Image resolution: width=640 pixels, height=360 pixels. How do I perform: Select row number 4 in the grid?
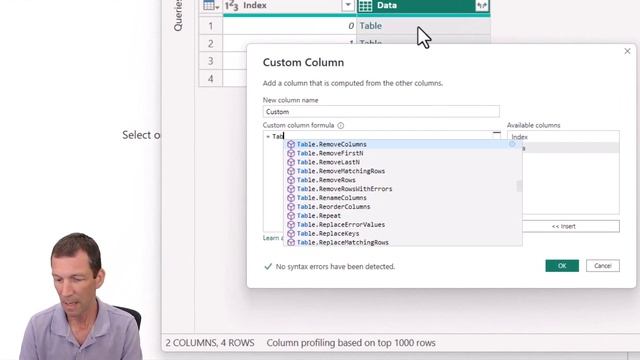tap(211, 78)
